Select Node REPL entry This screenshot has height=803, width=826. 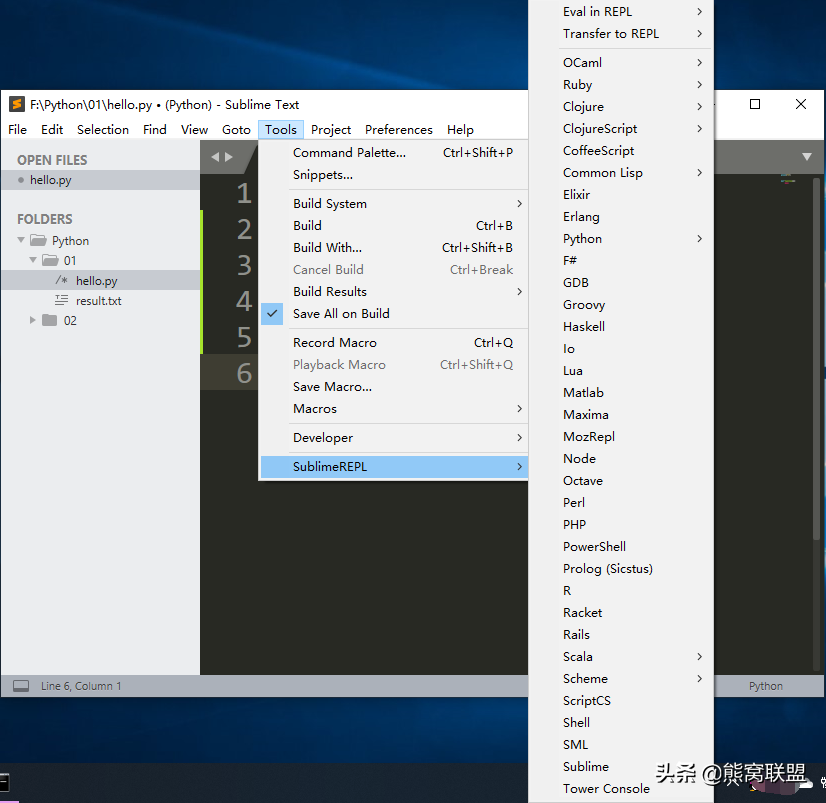pyautogui.click(x=621, y=458)
